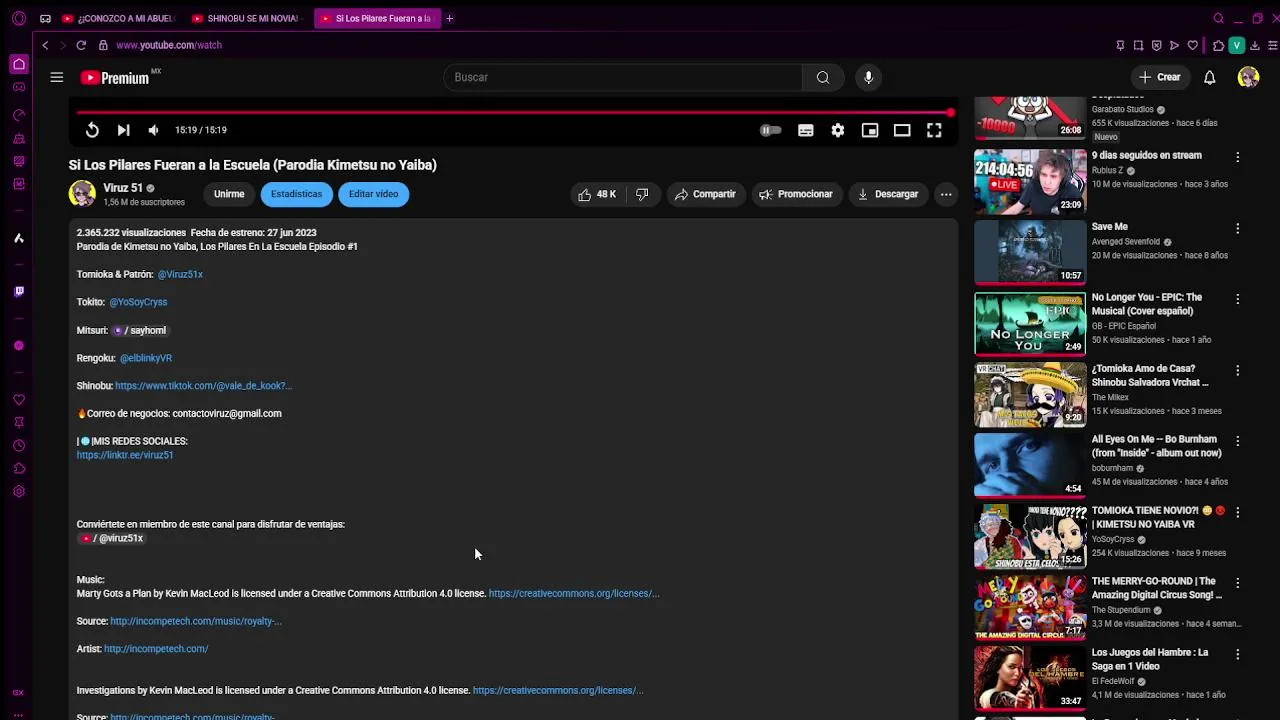Toggle subtitles on the player
This screenshot has height=720, width=1280.
pos(805,130)
